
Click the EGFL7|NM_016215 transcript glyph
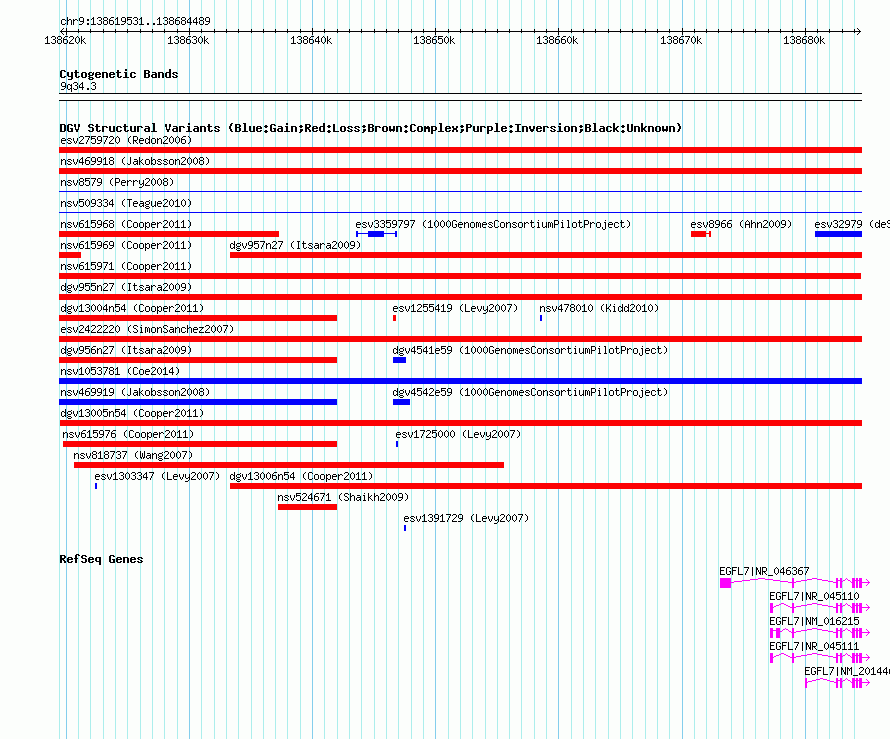tap(820, 633)
